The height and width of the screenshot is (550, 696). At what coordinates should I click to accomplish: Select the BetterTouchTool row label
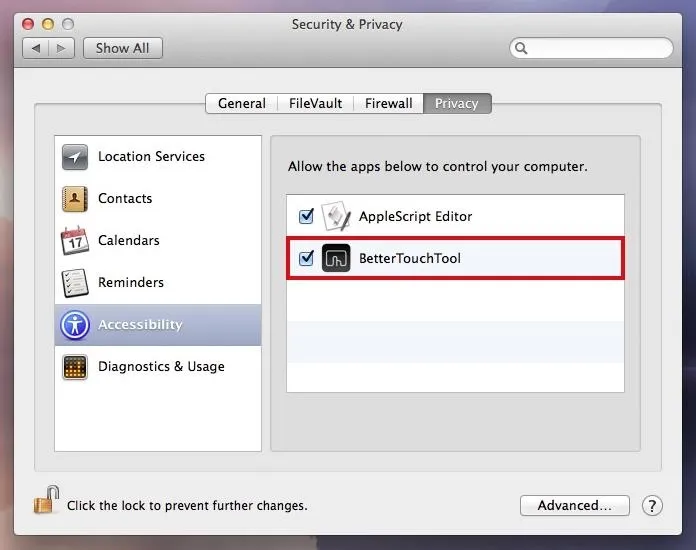410,258
